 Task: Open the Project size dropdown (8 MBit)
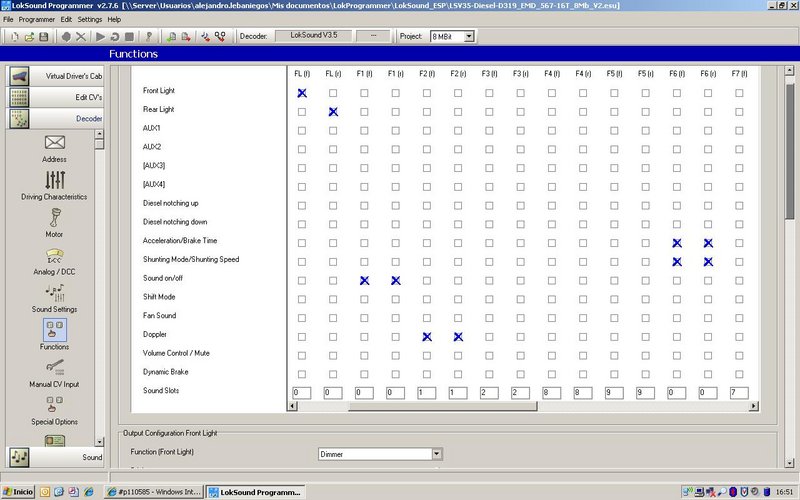click(x=469, y=36)
